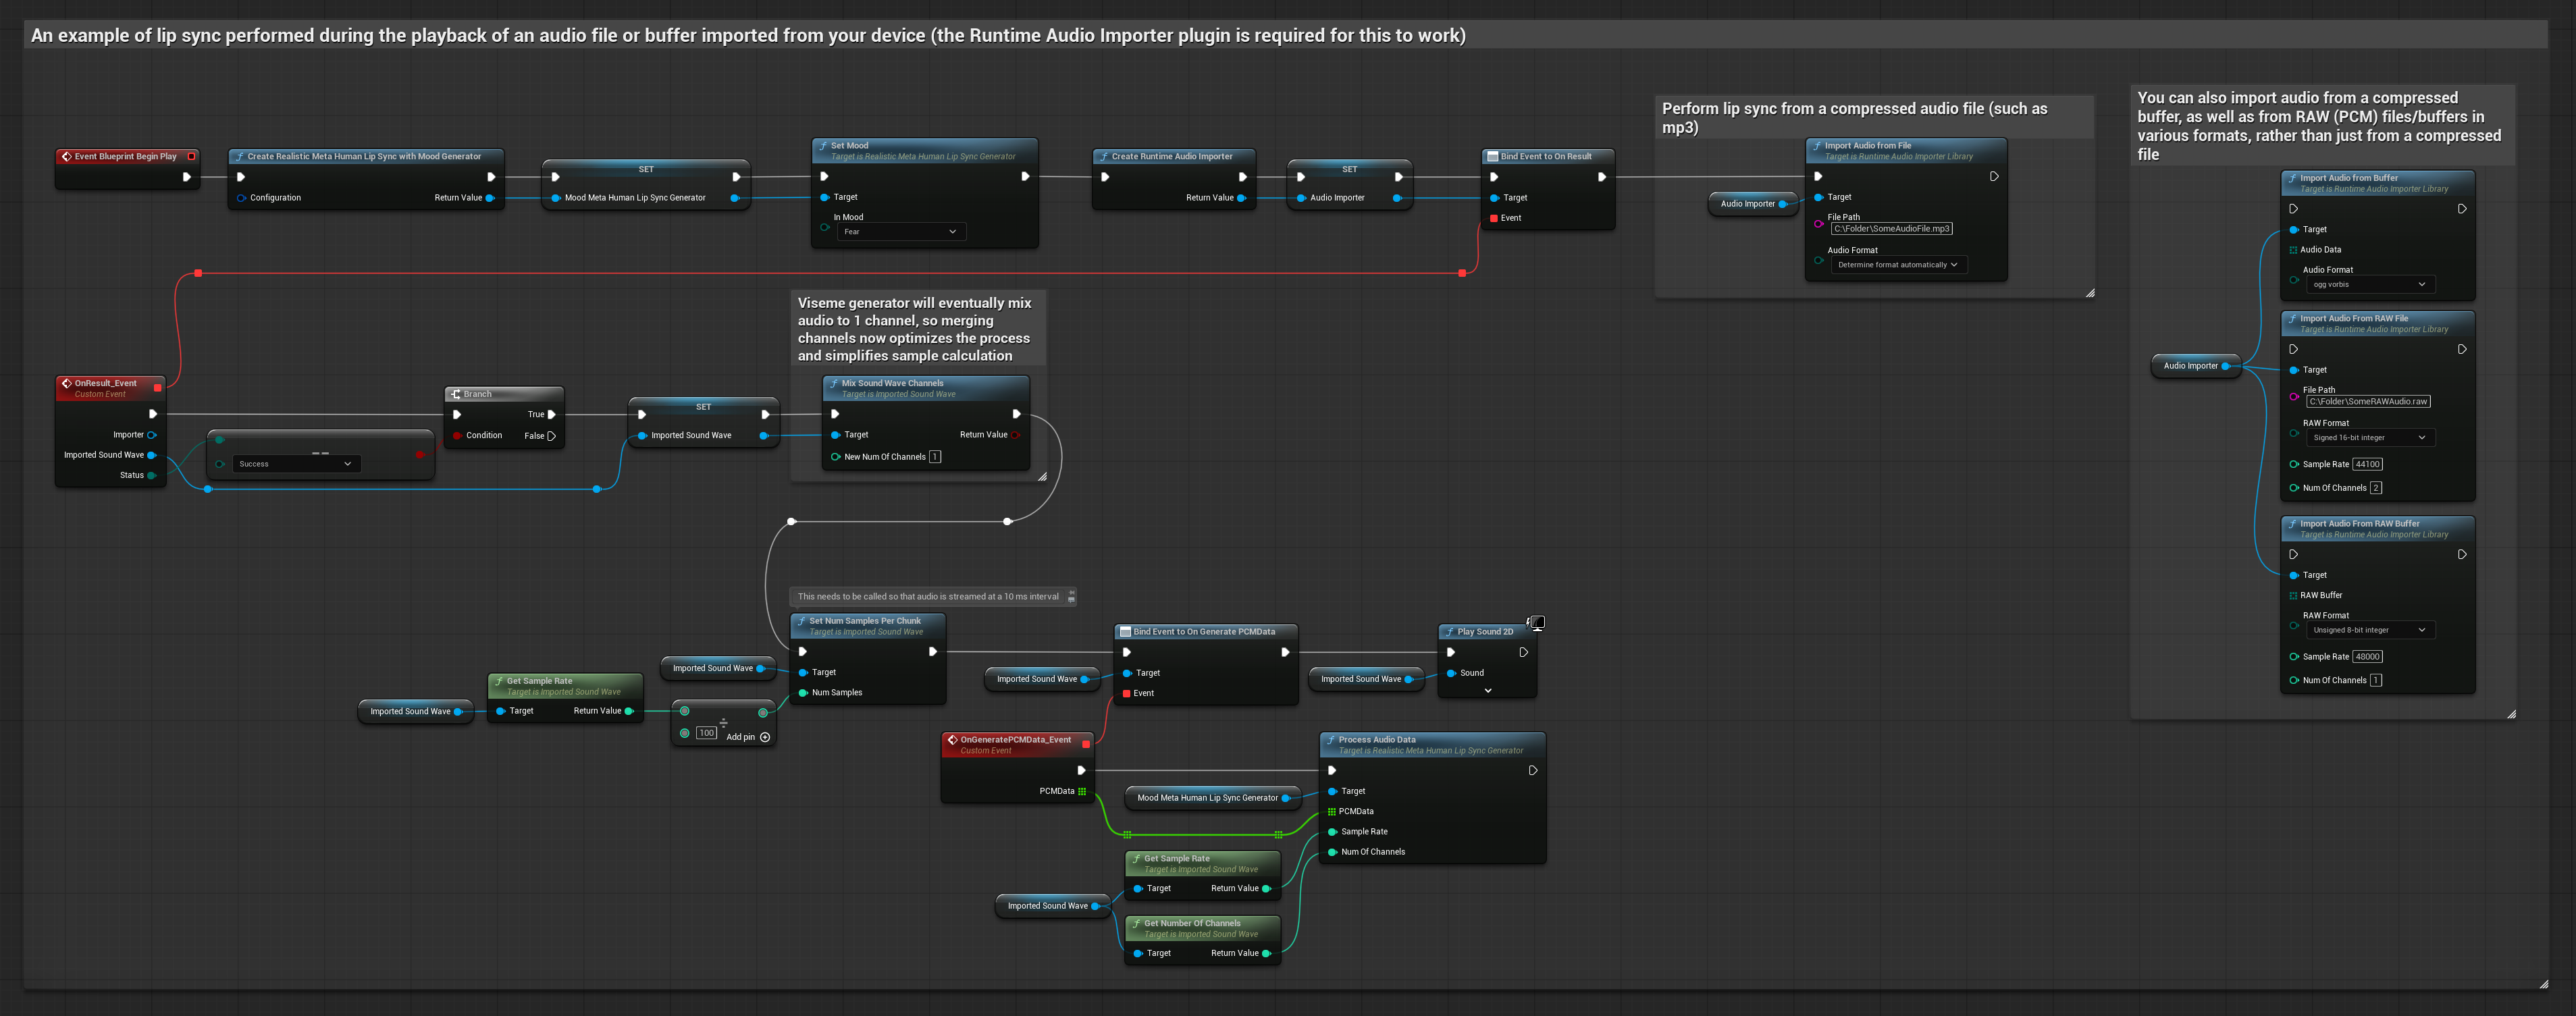The image size is (2576, 1016).
Task: Click the PCMData green array pin on Process Audio Data
Action: pyautogui.click(x=1331, y=811)
